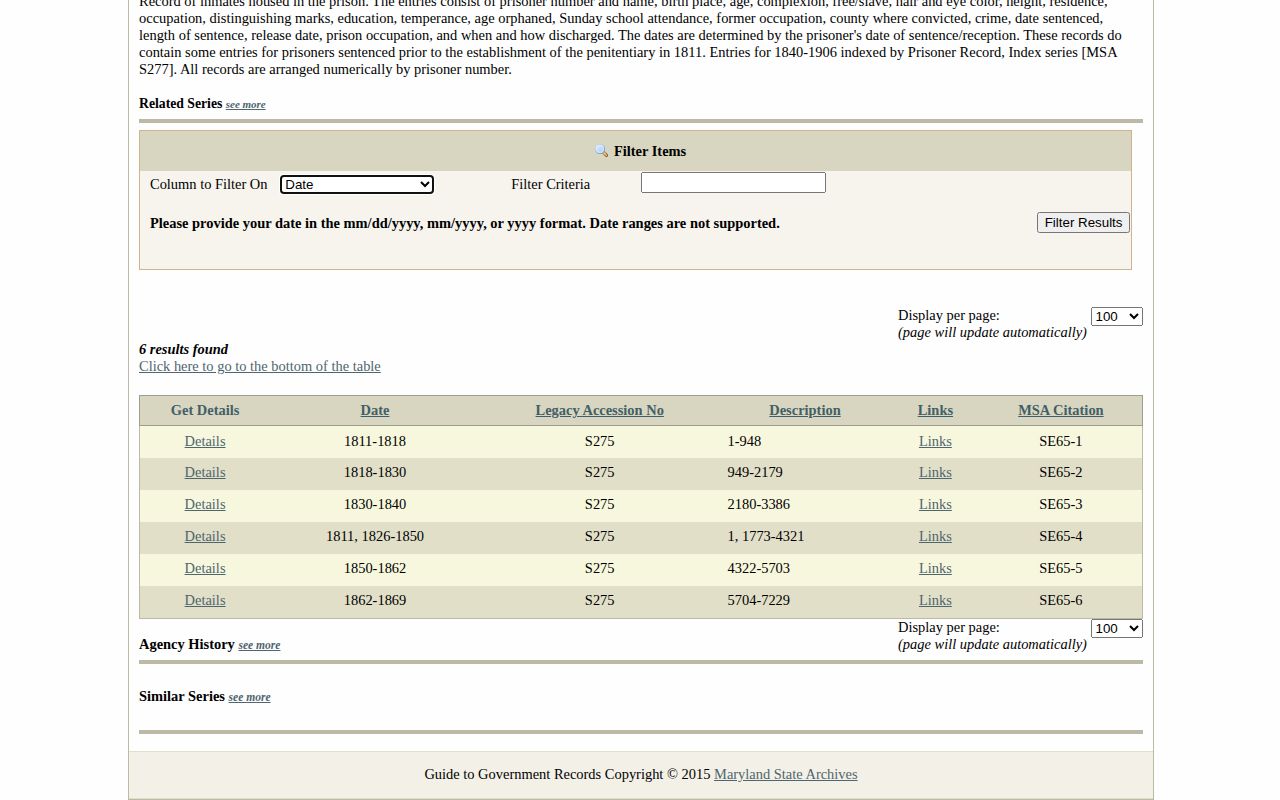Click the link to go to the table bottom
Viewport: 1280px width, 800px height.
coord(260,366)
